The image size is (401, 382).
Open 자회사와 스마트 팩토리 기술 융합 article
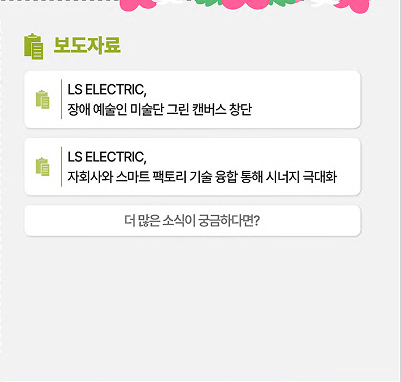coord(193,167)
